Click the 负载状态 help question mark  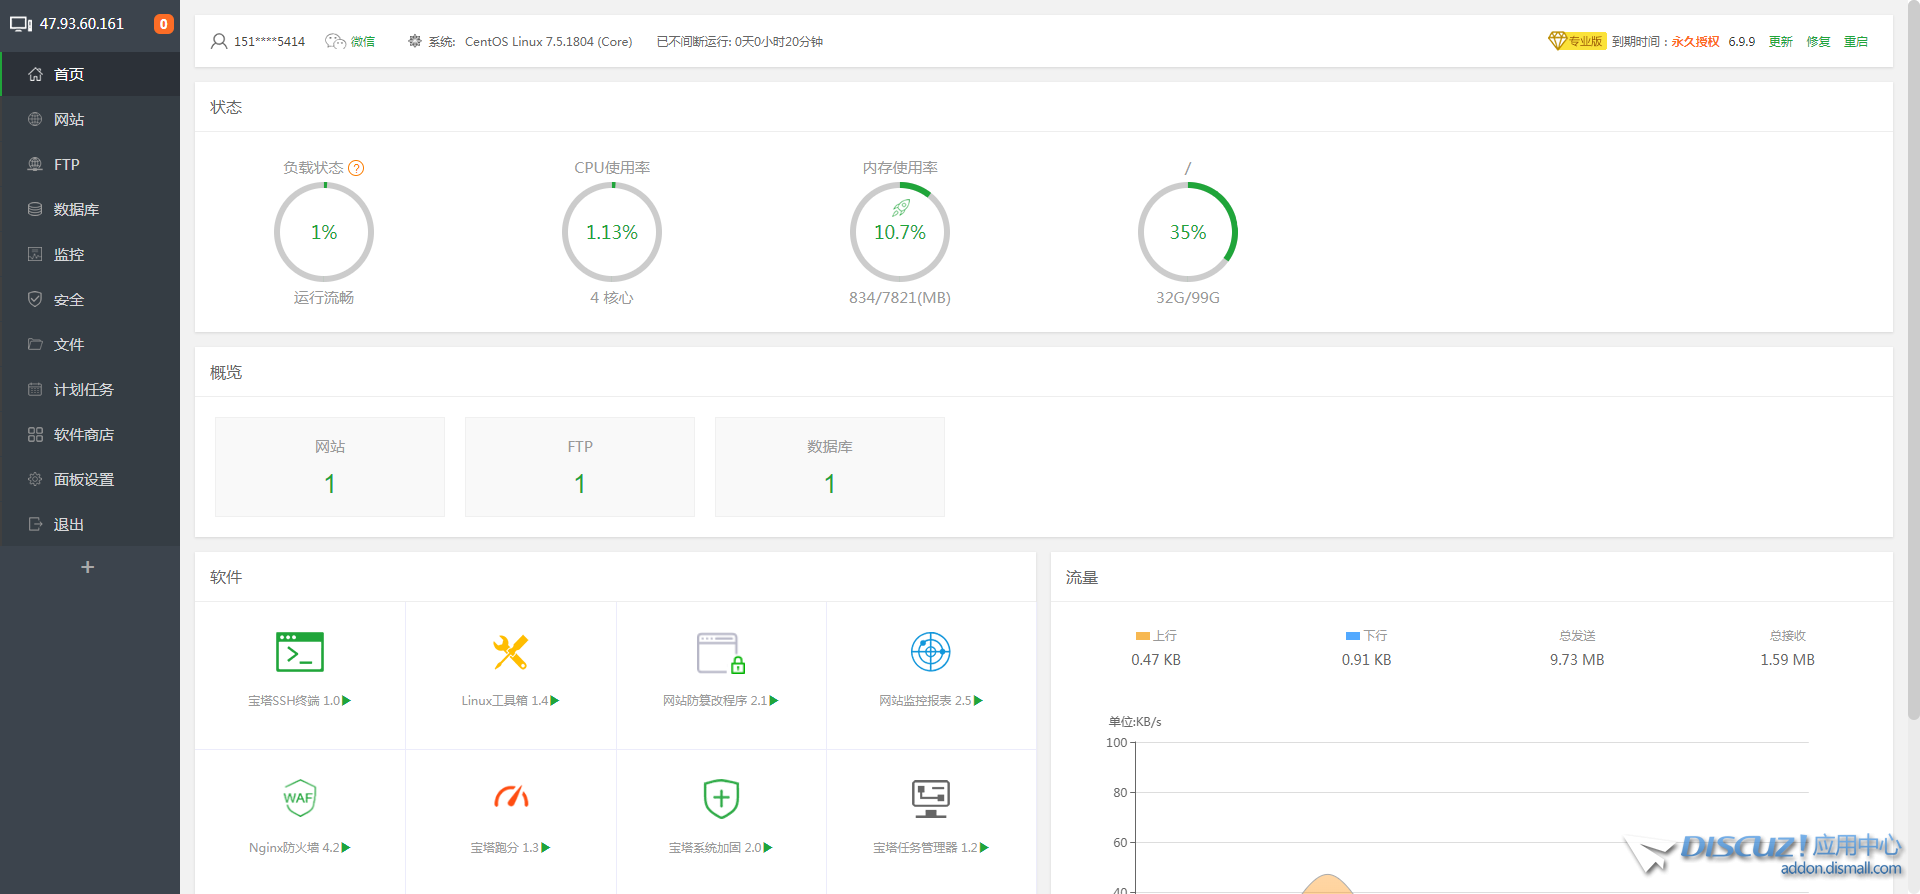[x=356, y=168]
